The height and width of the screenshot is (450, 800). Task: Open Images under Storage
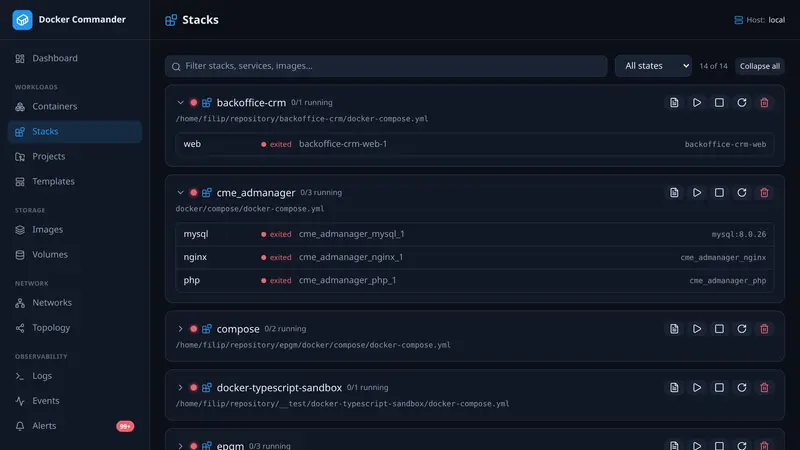[74, 230]
